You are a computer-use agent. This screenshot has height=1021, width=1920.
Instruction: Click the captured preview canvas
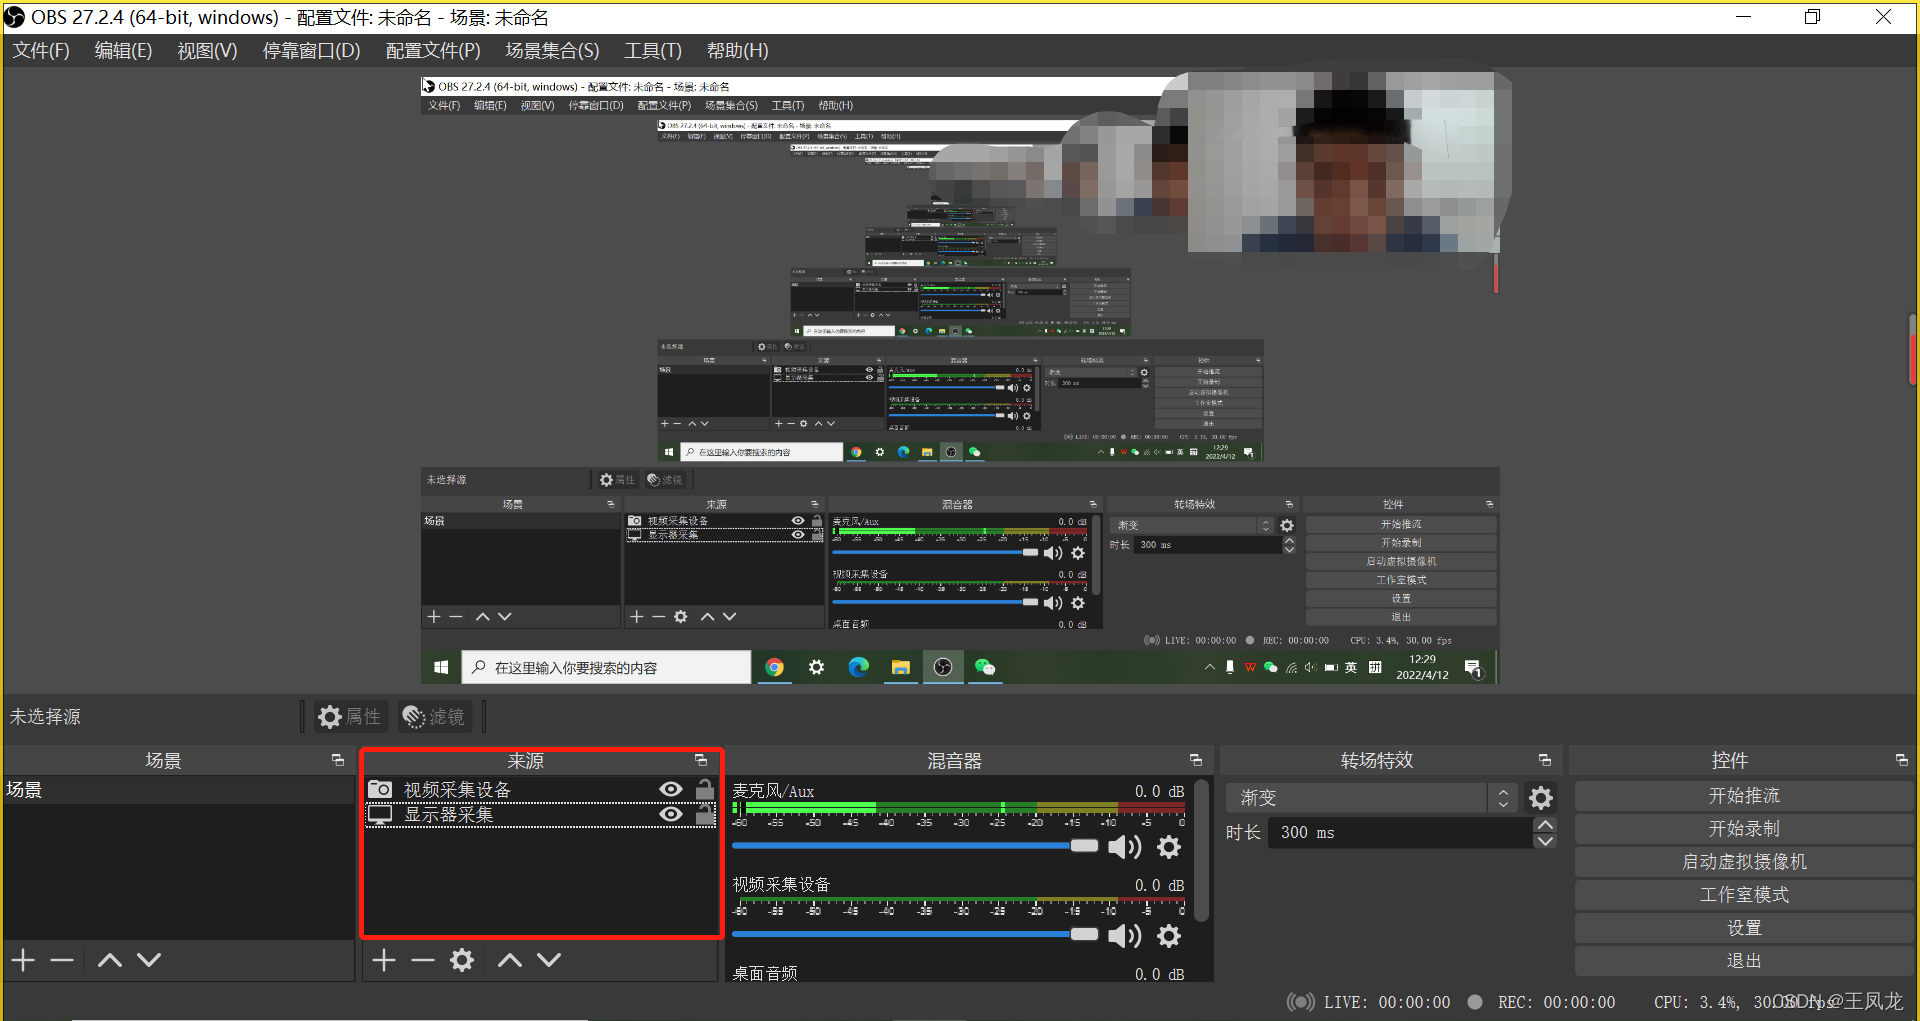pos(960,380)
